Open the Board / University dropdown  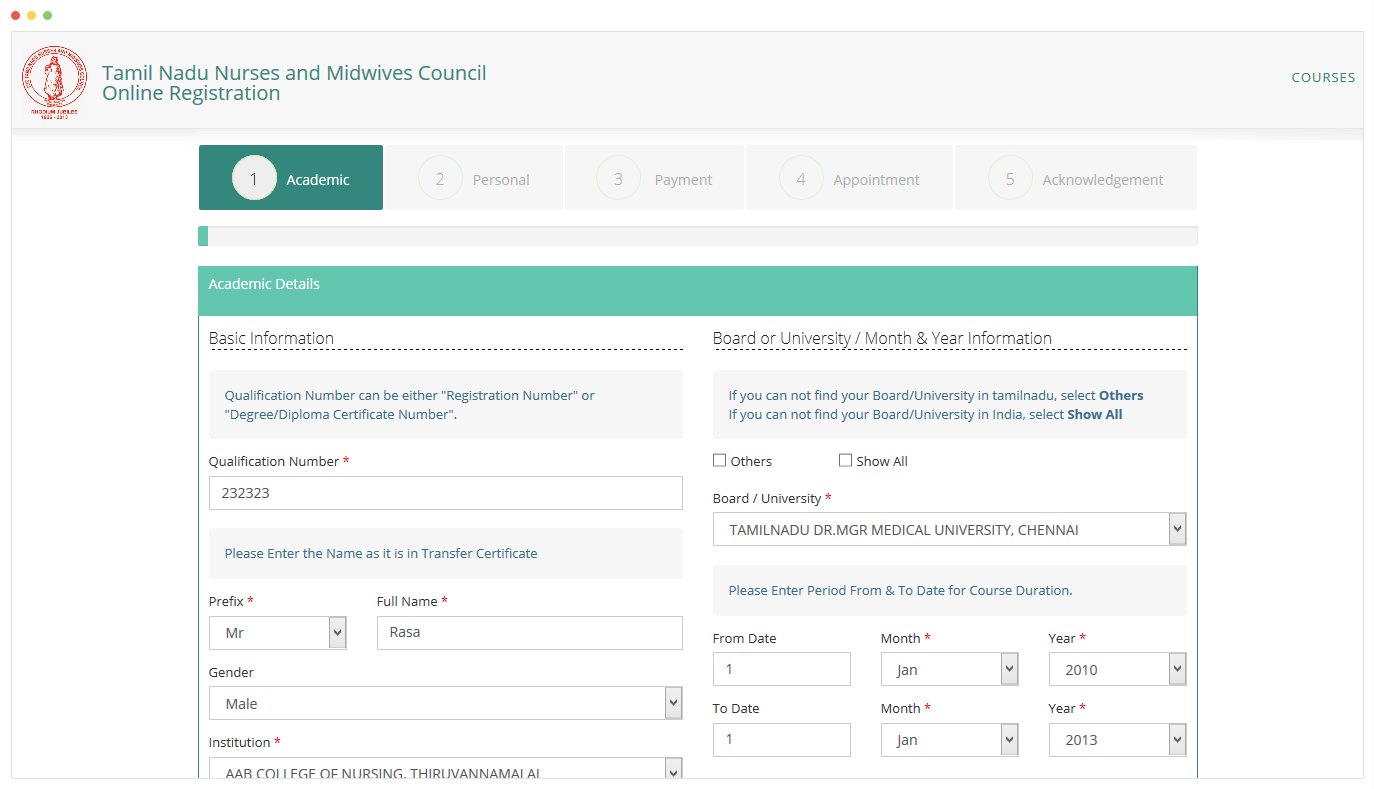tap(950, 529)
